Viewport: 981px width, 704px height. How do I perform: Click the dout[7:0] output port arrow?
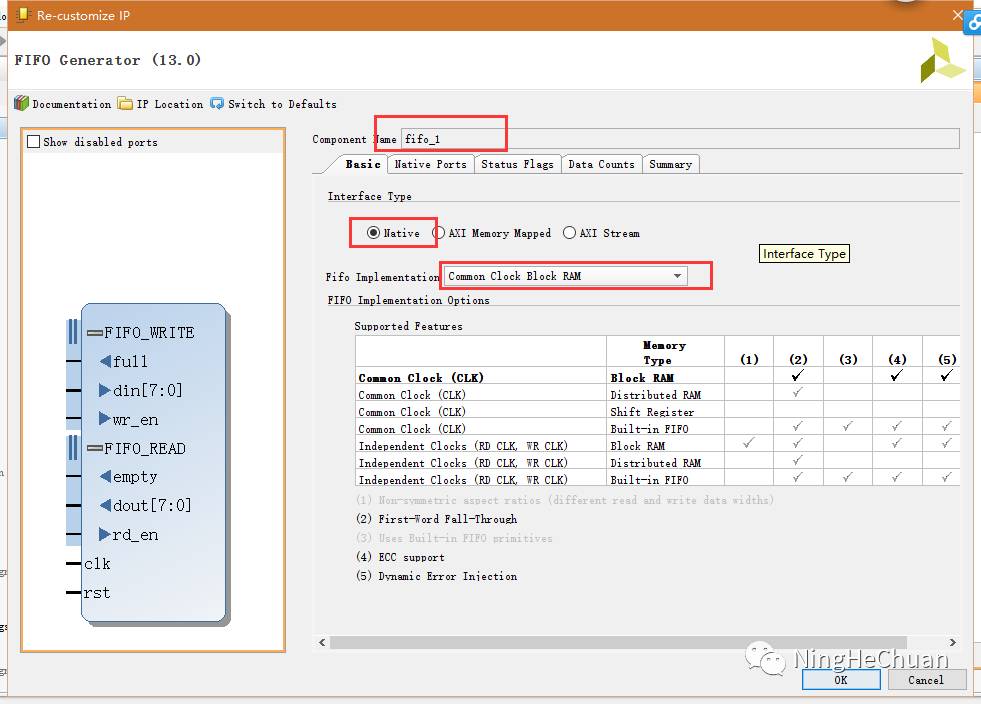104,506
